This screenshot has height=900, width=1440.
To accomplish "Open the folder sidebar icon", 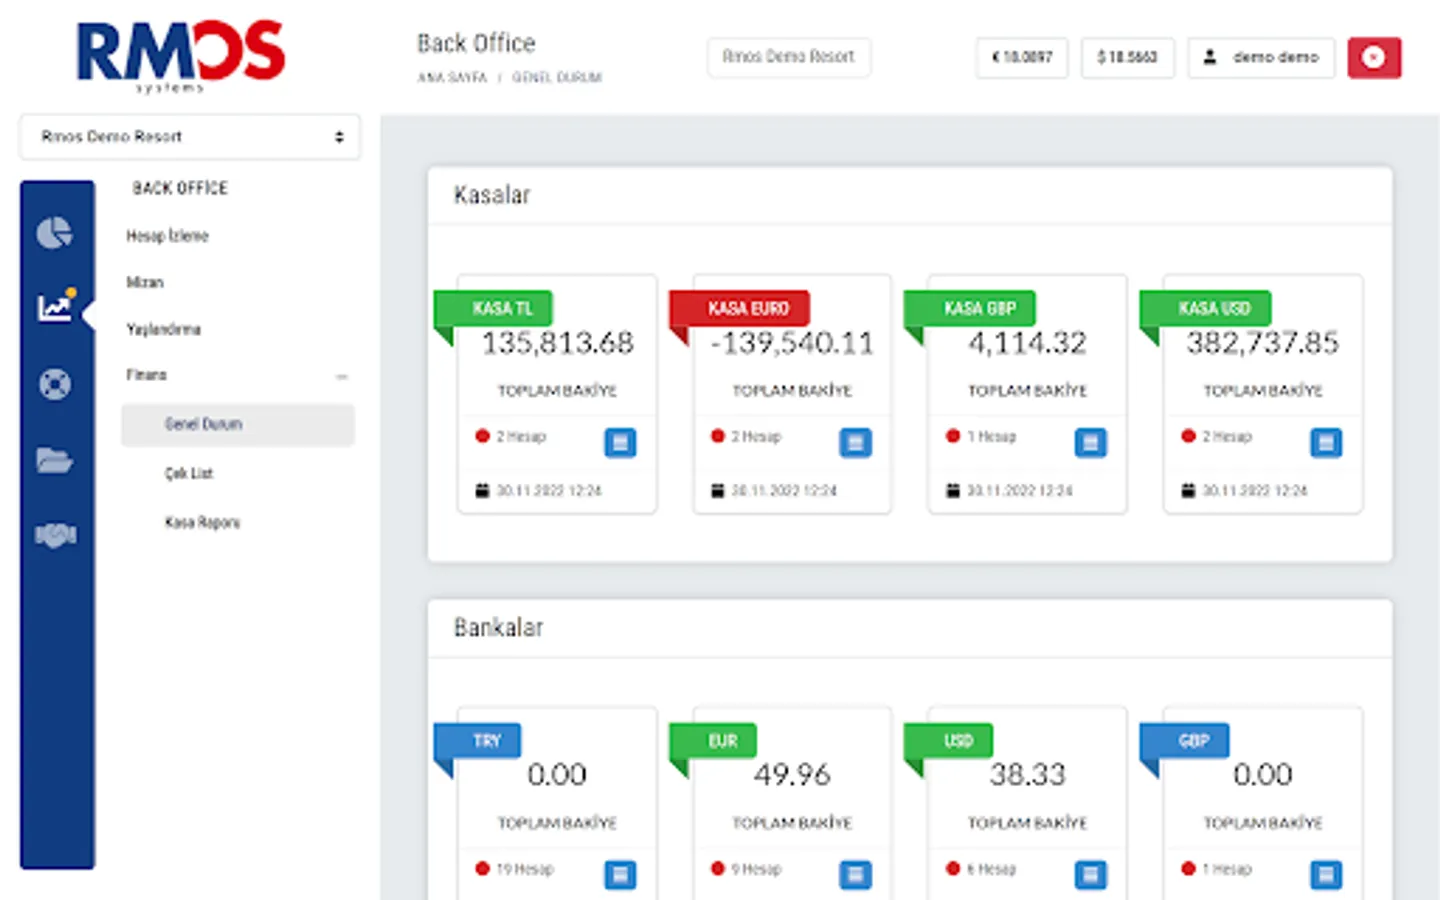I will (54, 460).
